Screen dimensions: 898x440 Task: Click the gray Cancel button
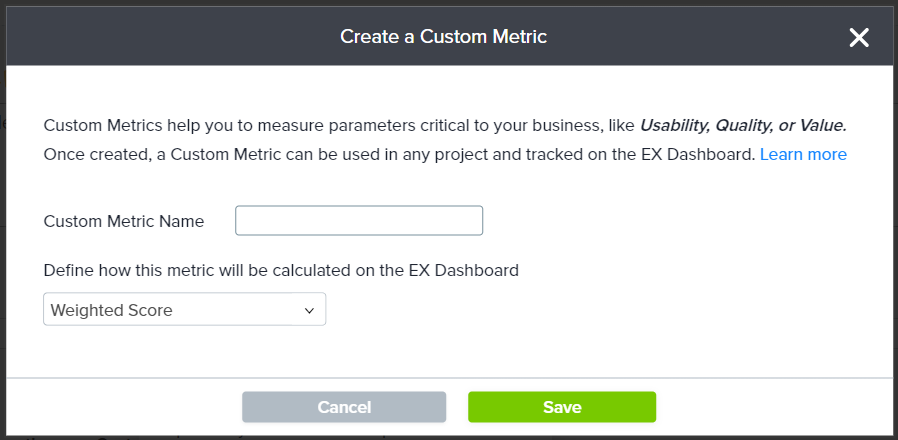pyautogui.click(x=344, y=407)
